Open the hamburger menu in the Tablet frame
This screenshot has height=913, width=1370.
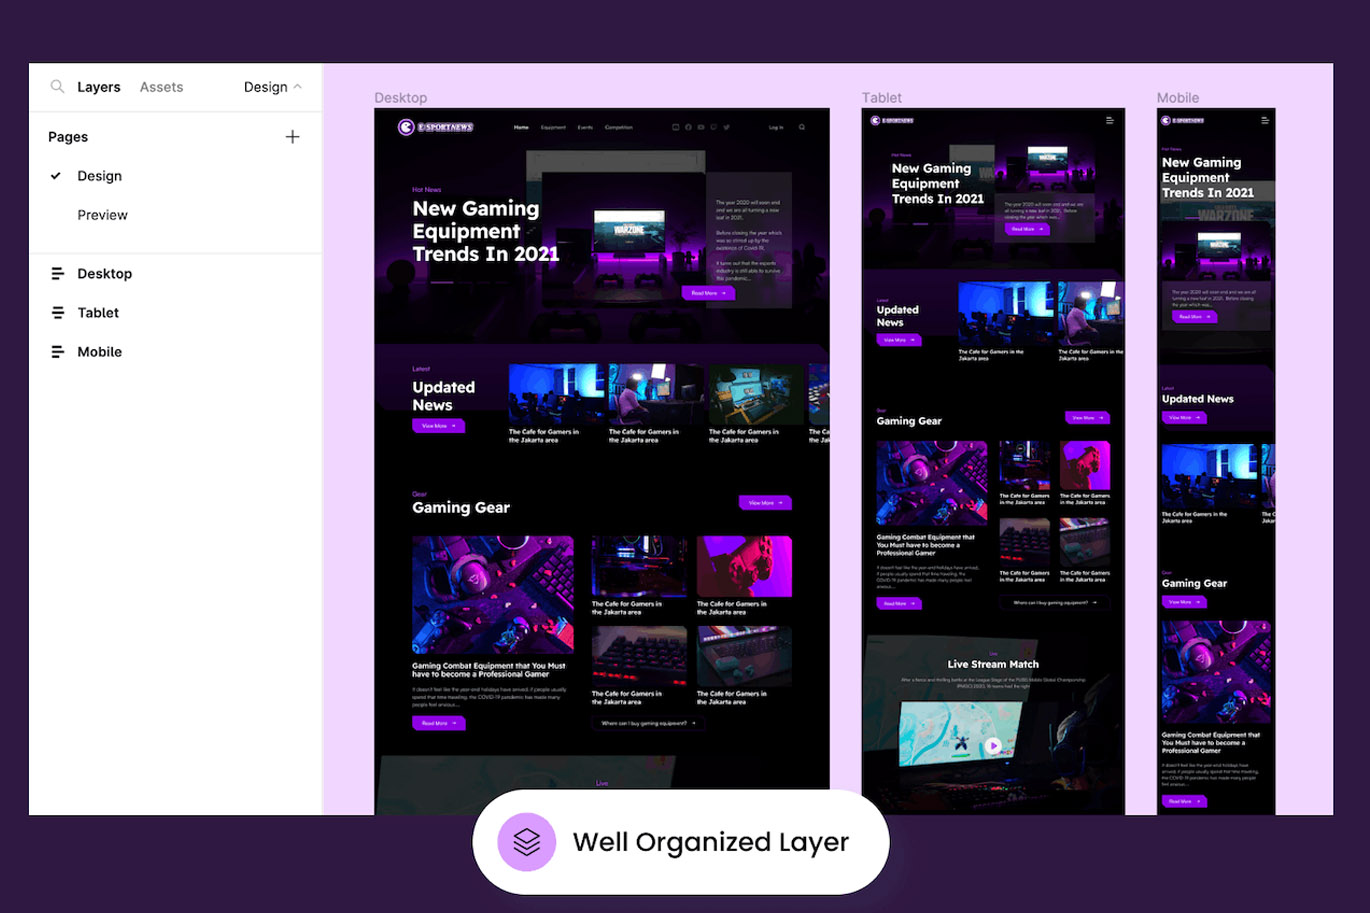(1109, 120)
